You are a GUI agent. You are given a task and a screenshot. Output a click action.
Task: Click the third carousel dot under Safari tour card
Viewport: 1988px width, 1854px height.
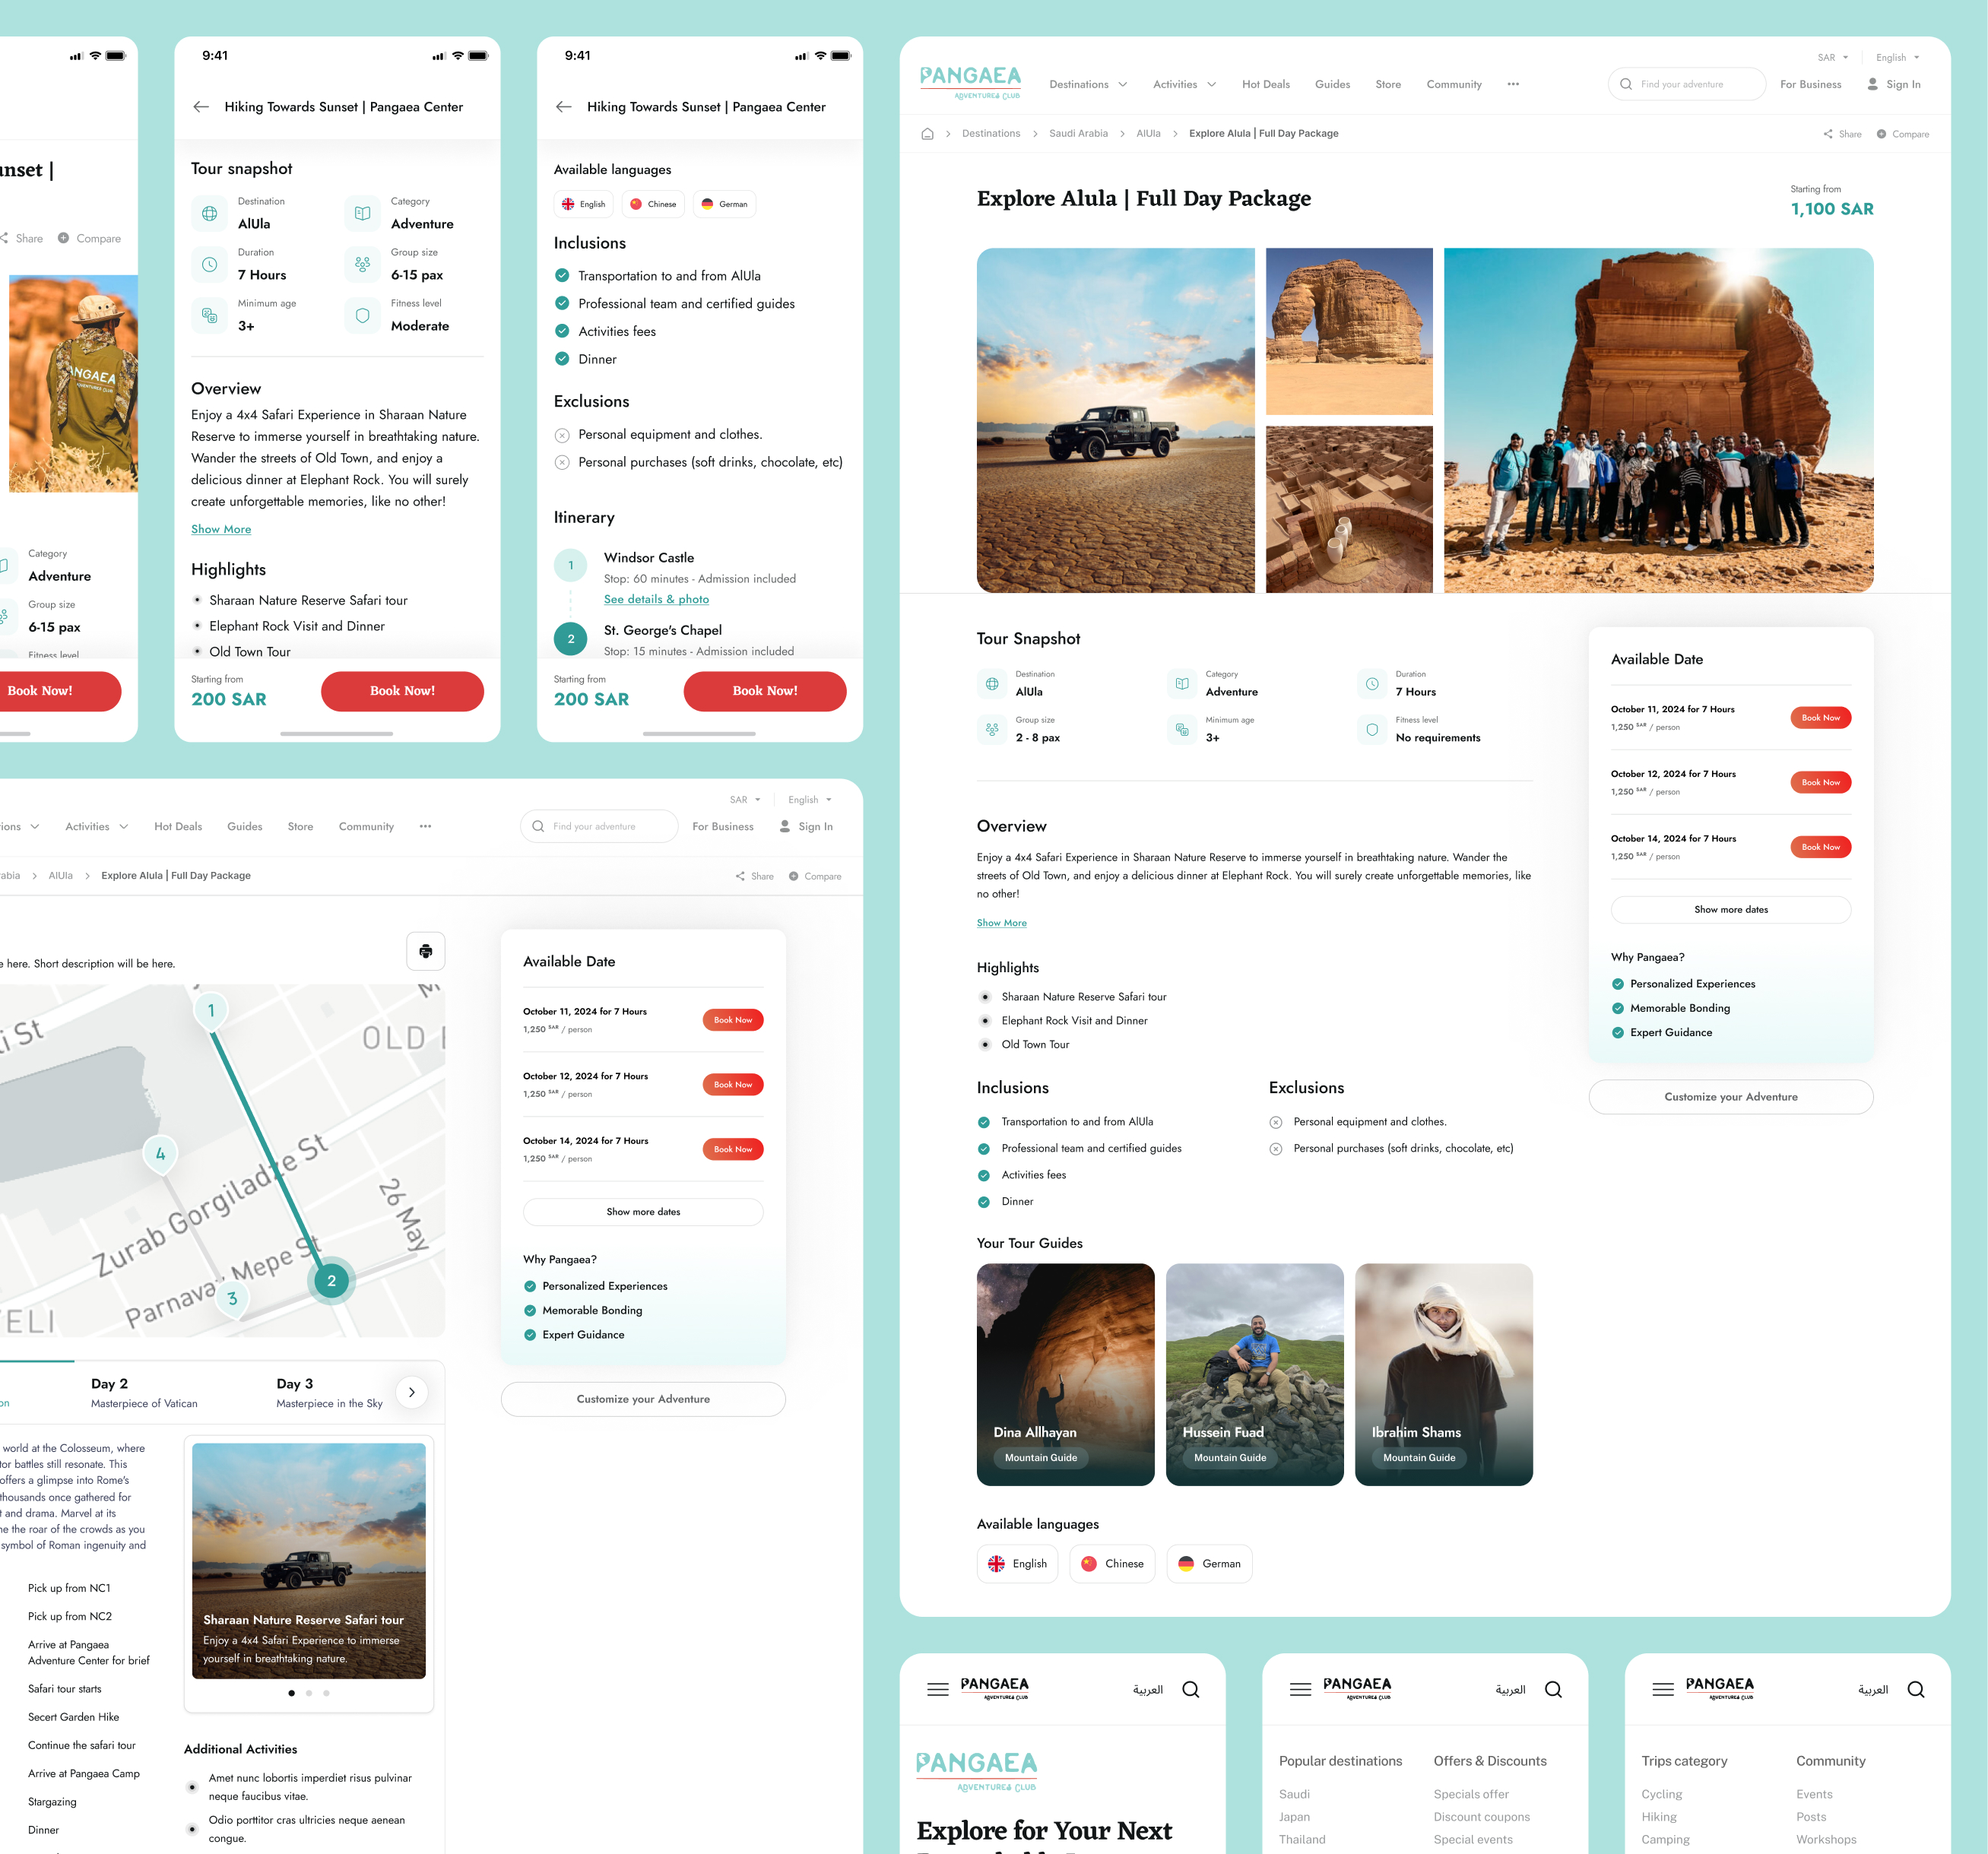tap(326, 1693)
